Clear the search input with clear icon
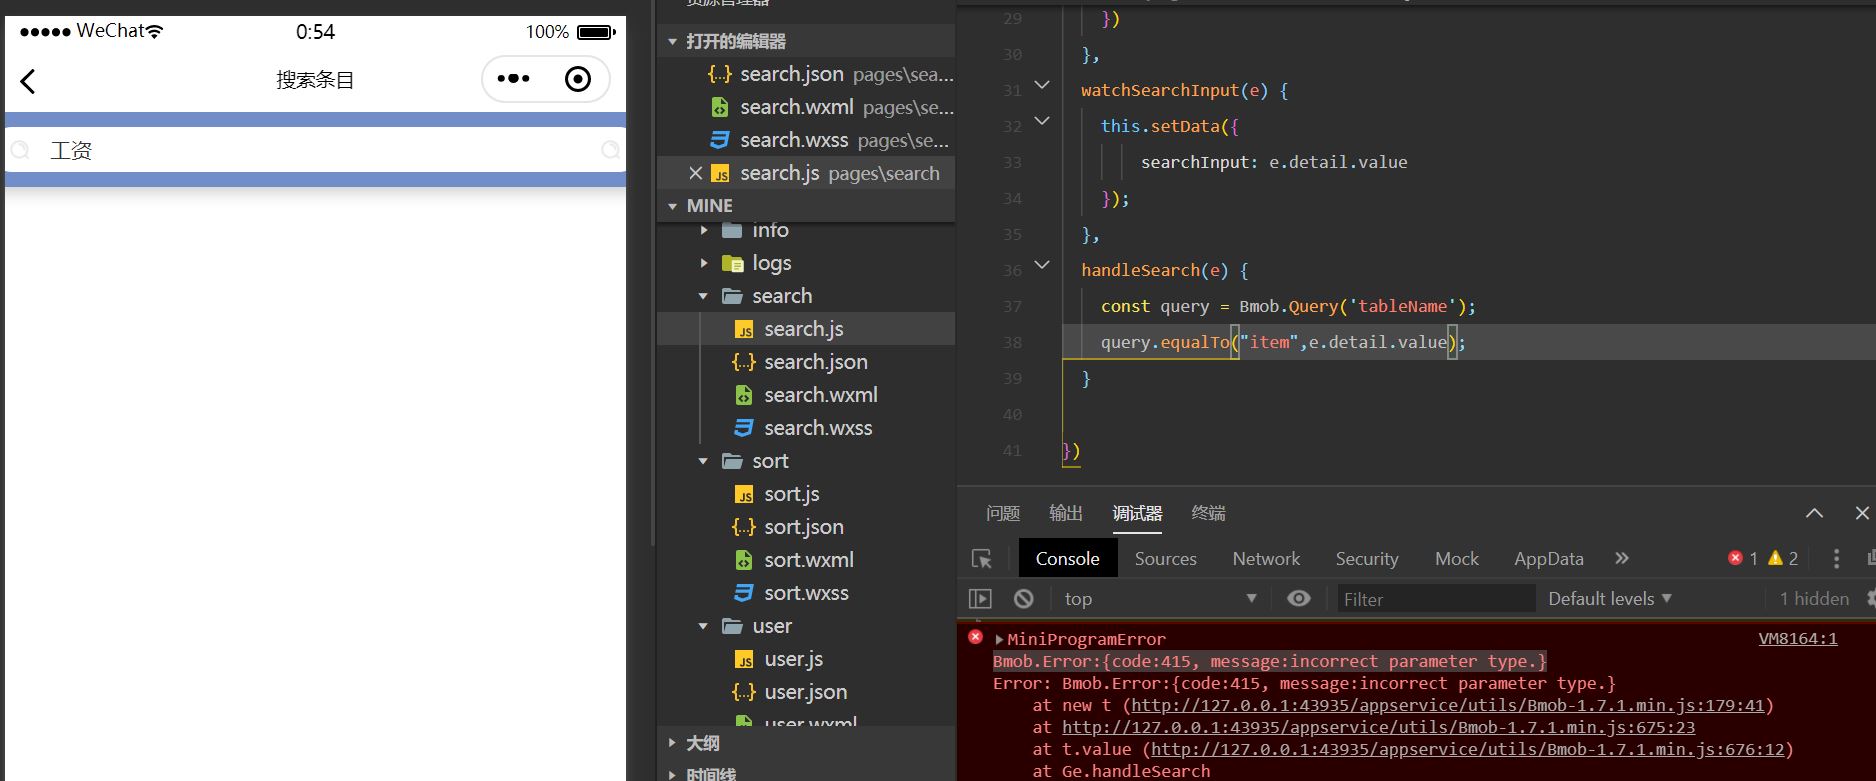Screen dimensions: 1876x781 610,150
